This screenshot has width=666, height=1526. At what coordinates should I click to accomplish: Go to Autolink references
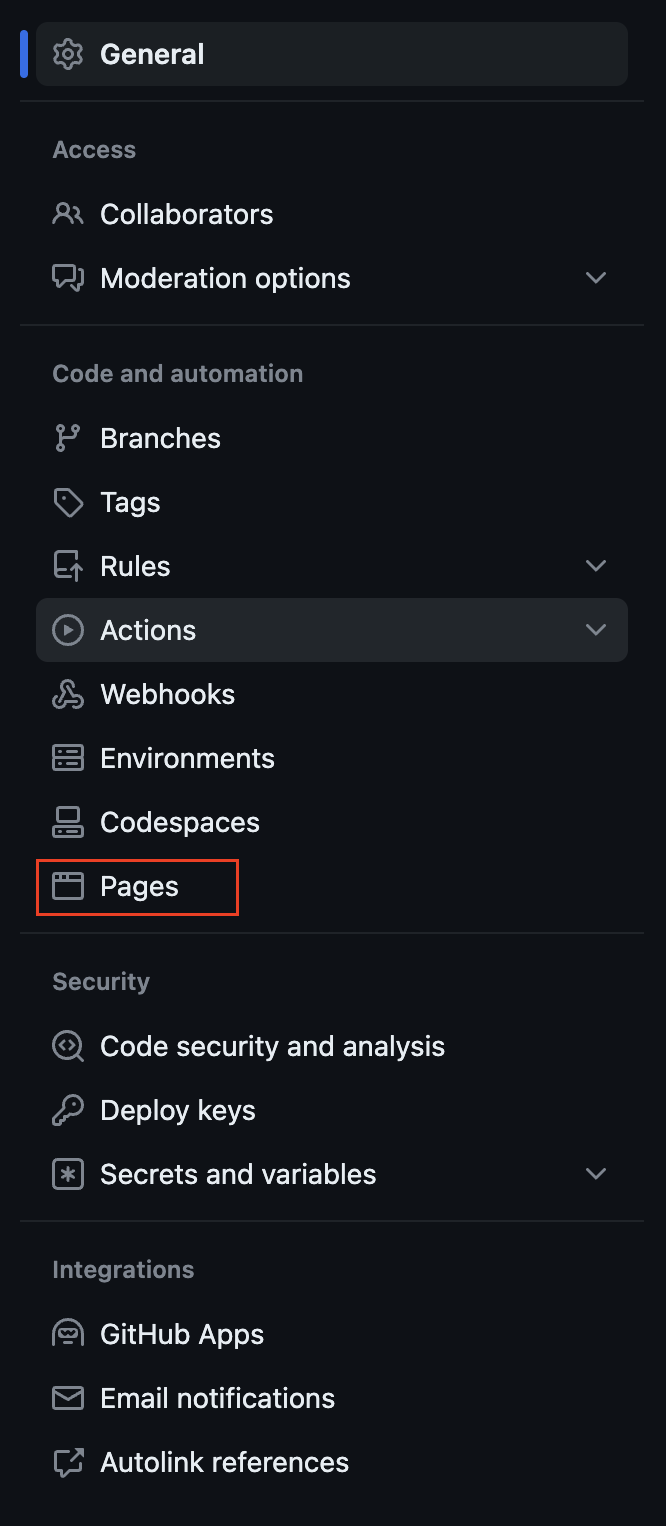[x=332, y=1462]
